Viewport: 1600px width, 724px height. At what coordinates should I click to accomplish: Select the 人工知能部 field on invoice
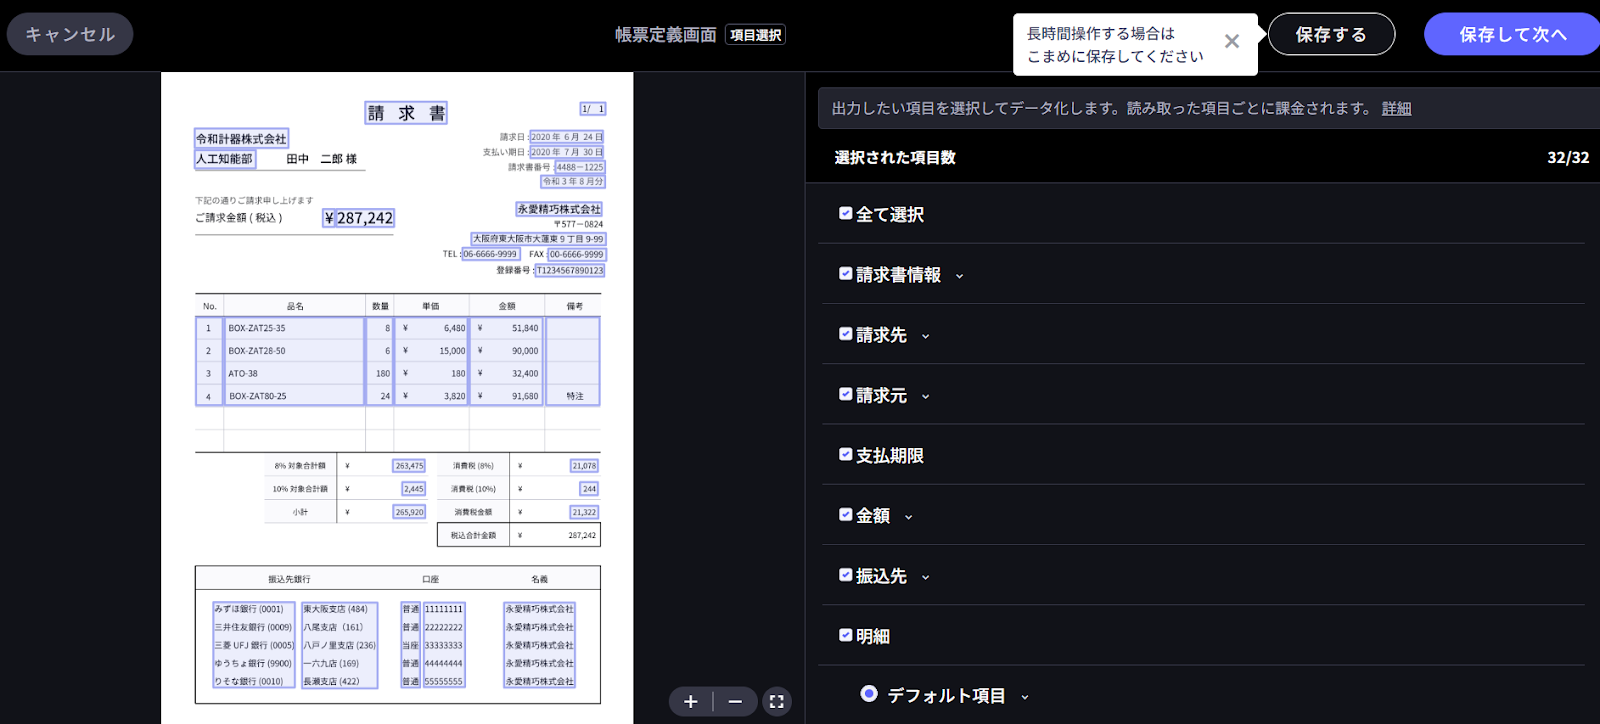225,159
